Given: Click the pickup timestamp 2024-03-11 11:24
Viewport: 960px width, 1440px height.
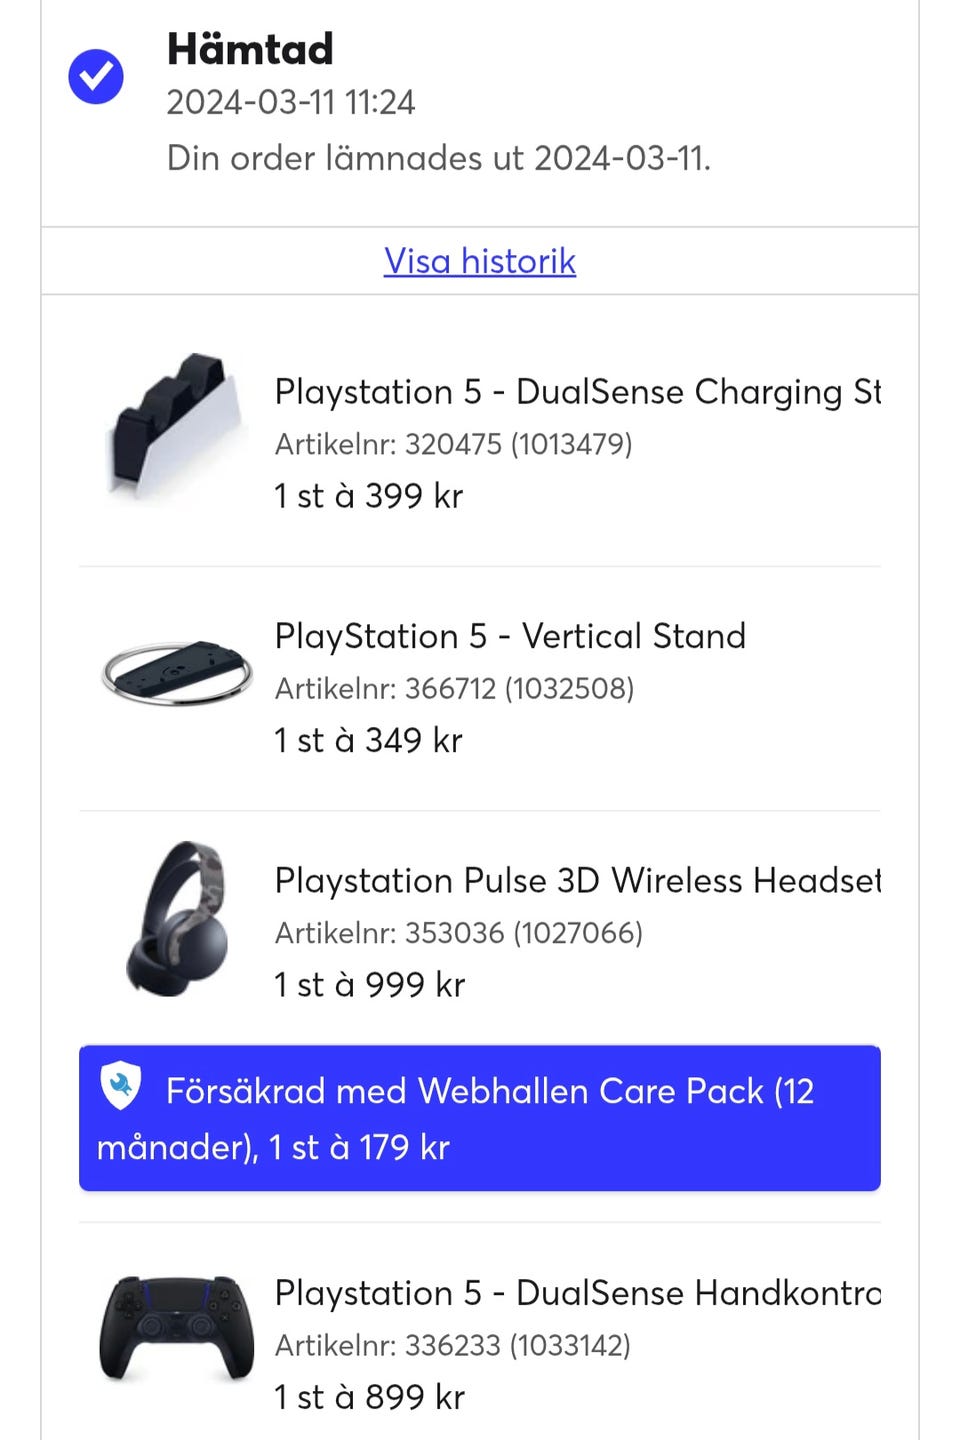Looking at the screenshot, I should pyautogui.click(x=290, y=102).
